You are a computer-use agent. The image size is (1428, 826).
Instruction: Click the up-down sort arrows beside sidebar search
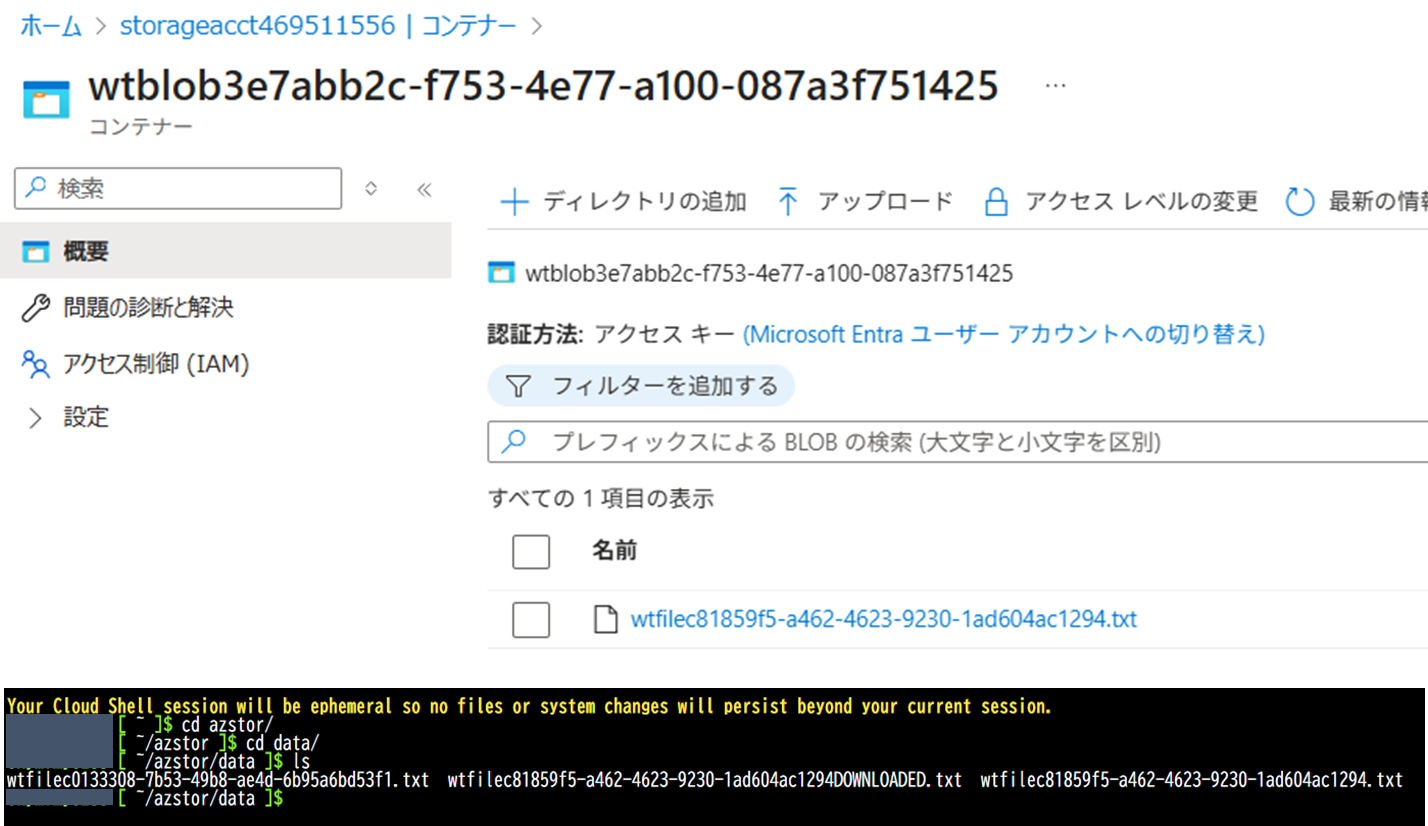[x=371, y=189]
